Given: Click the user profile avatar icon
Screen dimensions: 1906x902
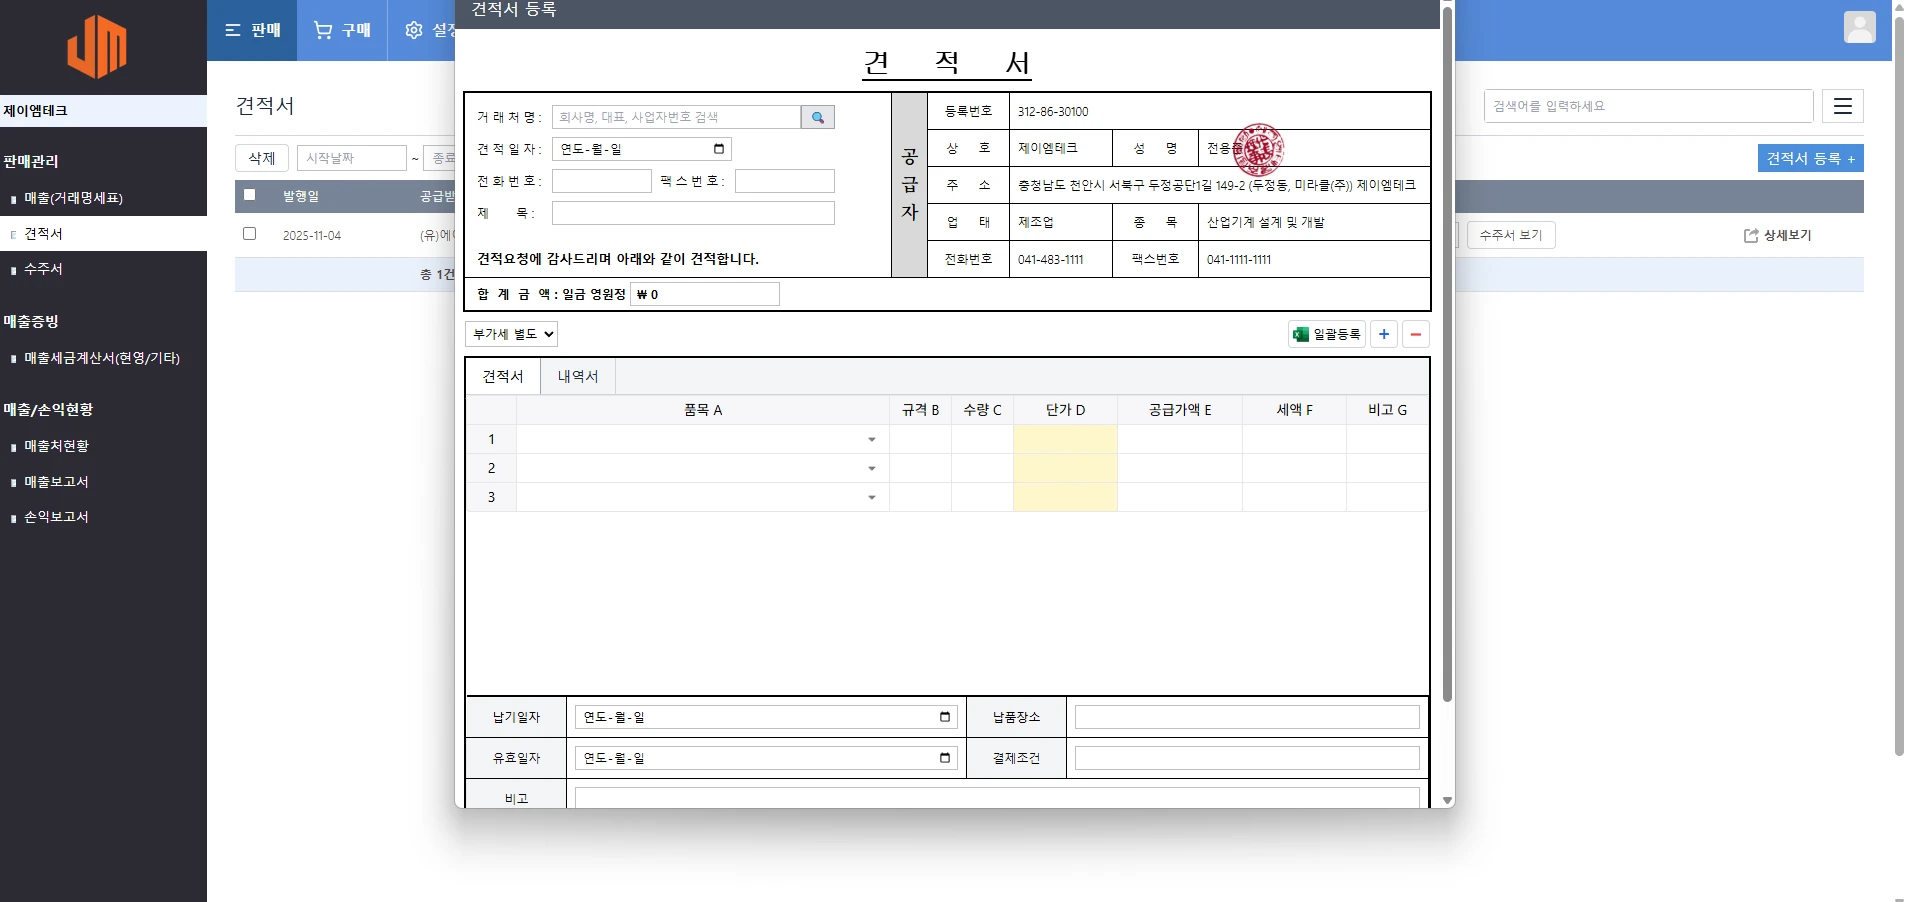Looking at the screenshot, I should 1859,27.
